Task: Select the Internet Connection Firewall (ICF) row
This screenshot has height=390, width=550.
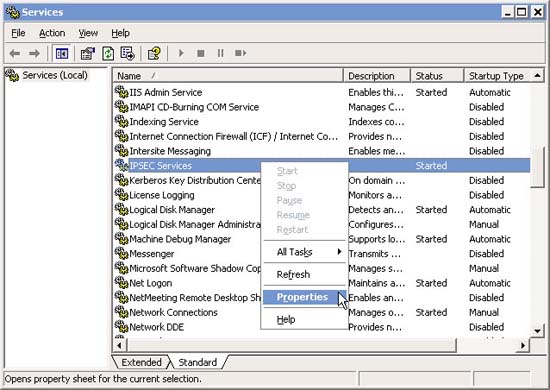Action: pos(321,136)
